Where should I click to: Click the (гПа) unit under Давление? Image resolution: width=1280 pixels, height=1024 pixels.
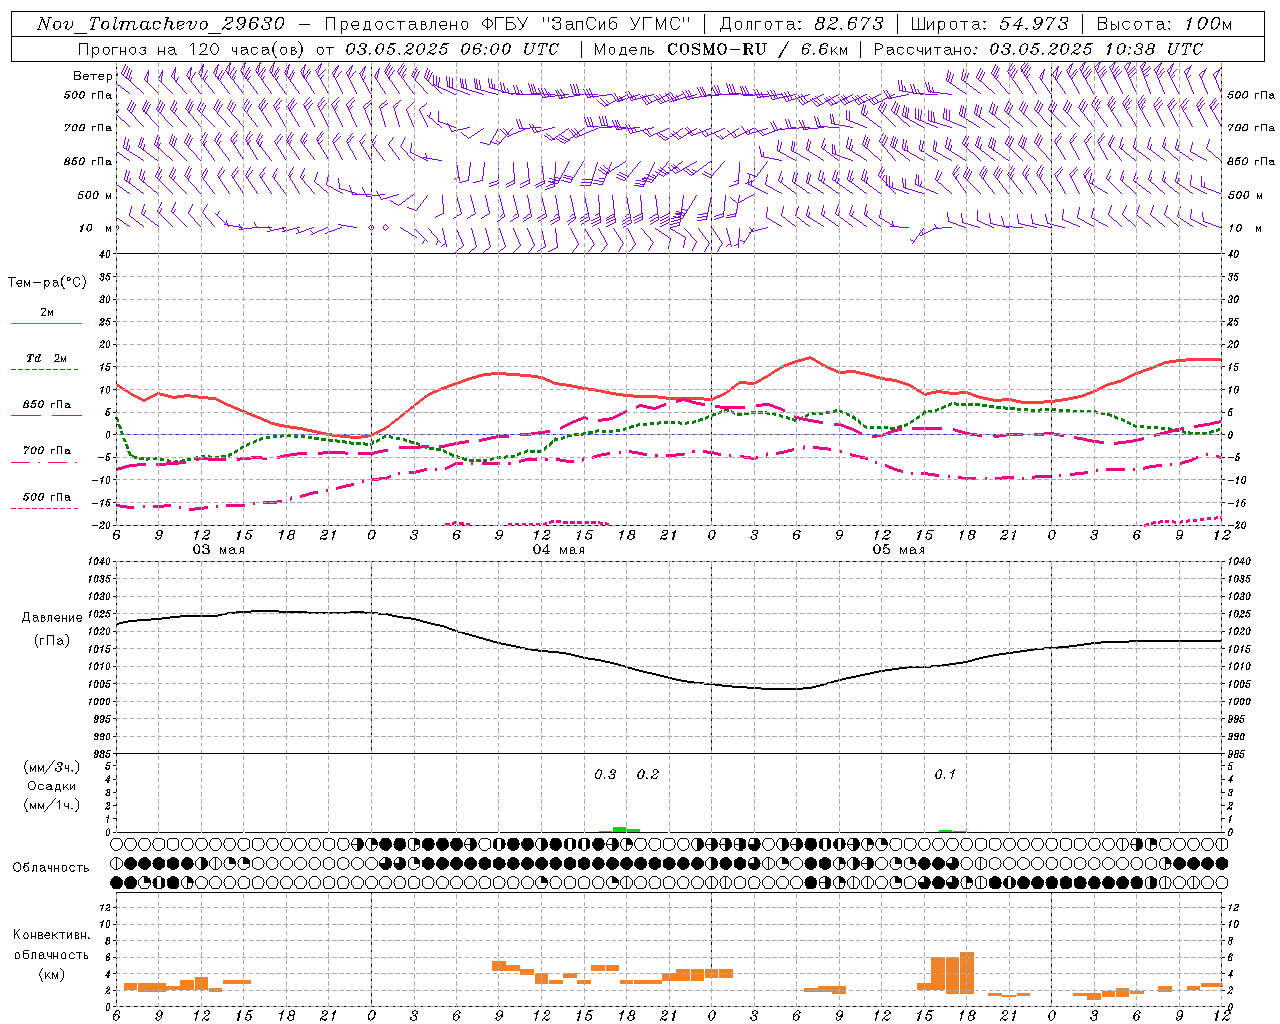[x=52, y=641]
